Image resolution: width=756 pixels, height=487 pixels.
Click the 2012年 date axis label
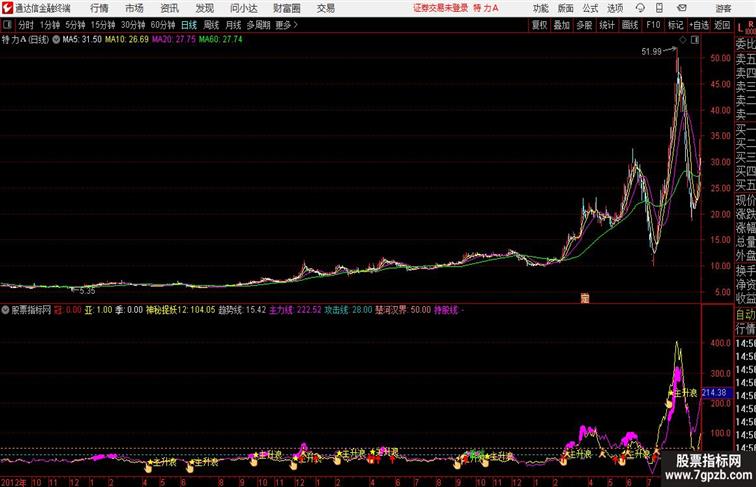pos(14,482)
